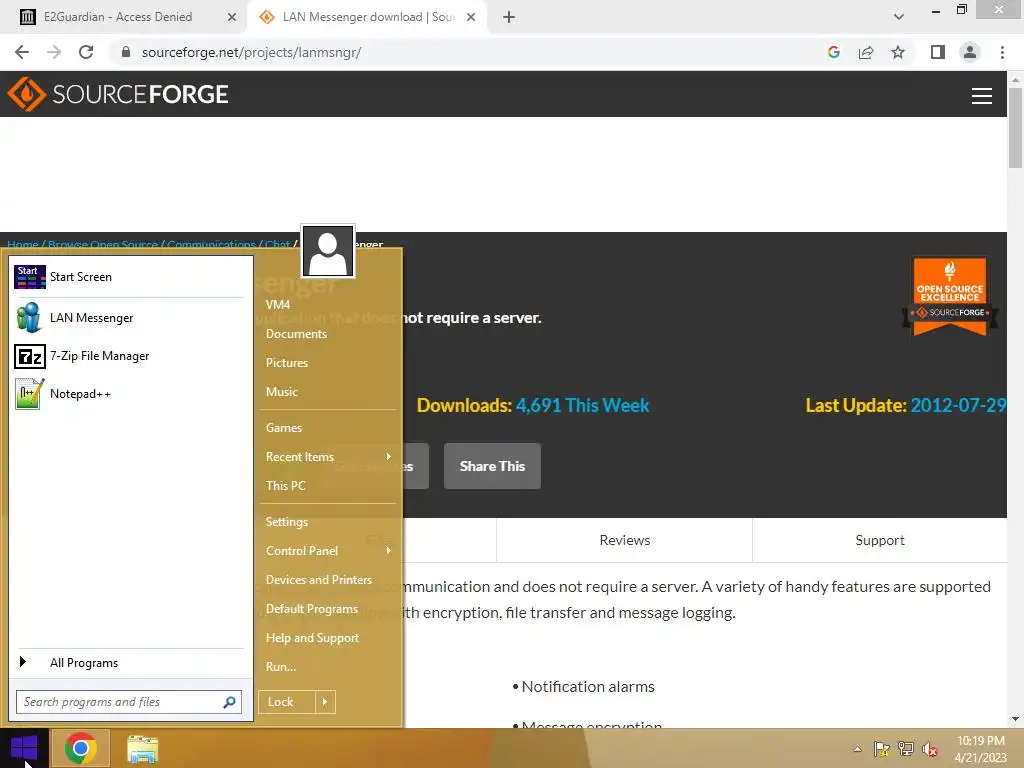This screenshot has width=1024, height=768.
Task: Open the Run... dialog
Action: coord(281,667)
